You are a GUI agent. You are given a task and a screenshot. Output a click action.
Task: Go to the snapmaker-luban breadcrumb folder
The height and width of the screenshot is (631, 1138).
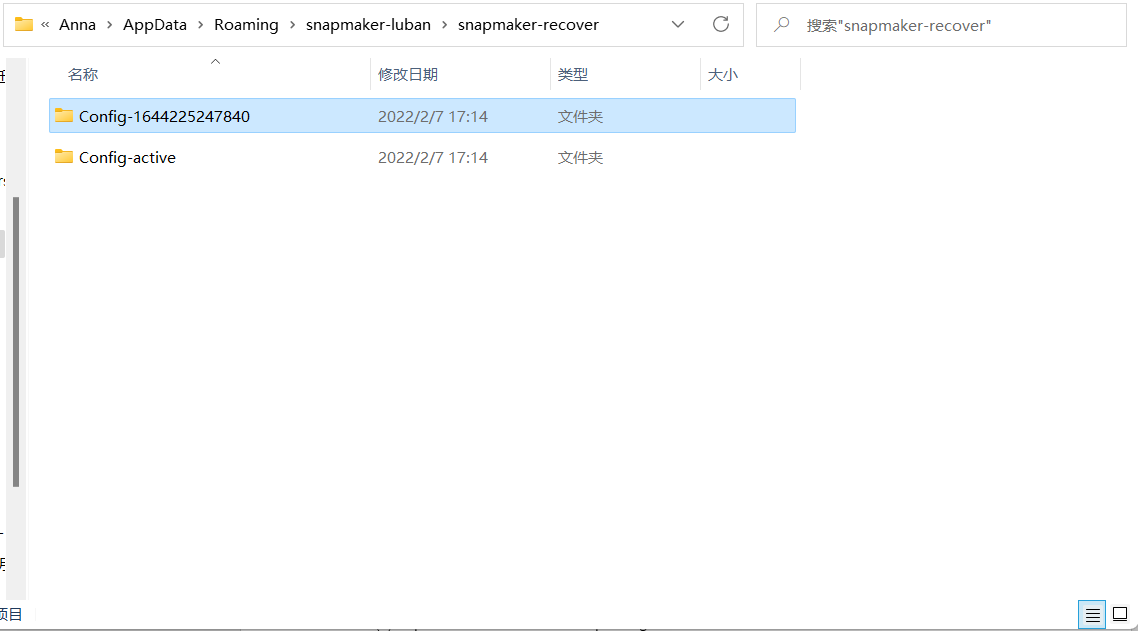368,25
